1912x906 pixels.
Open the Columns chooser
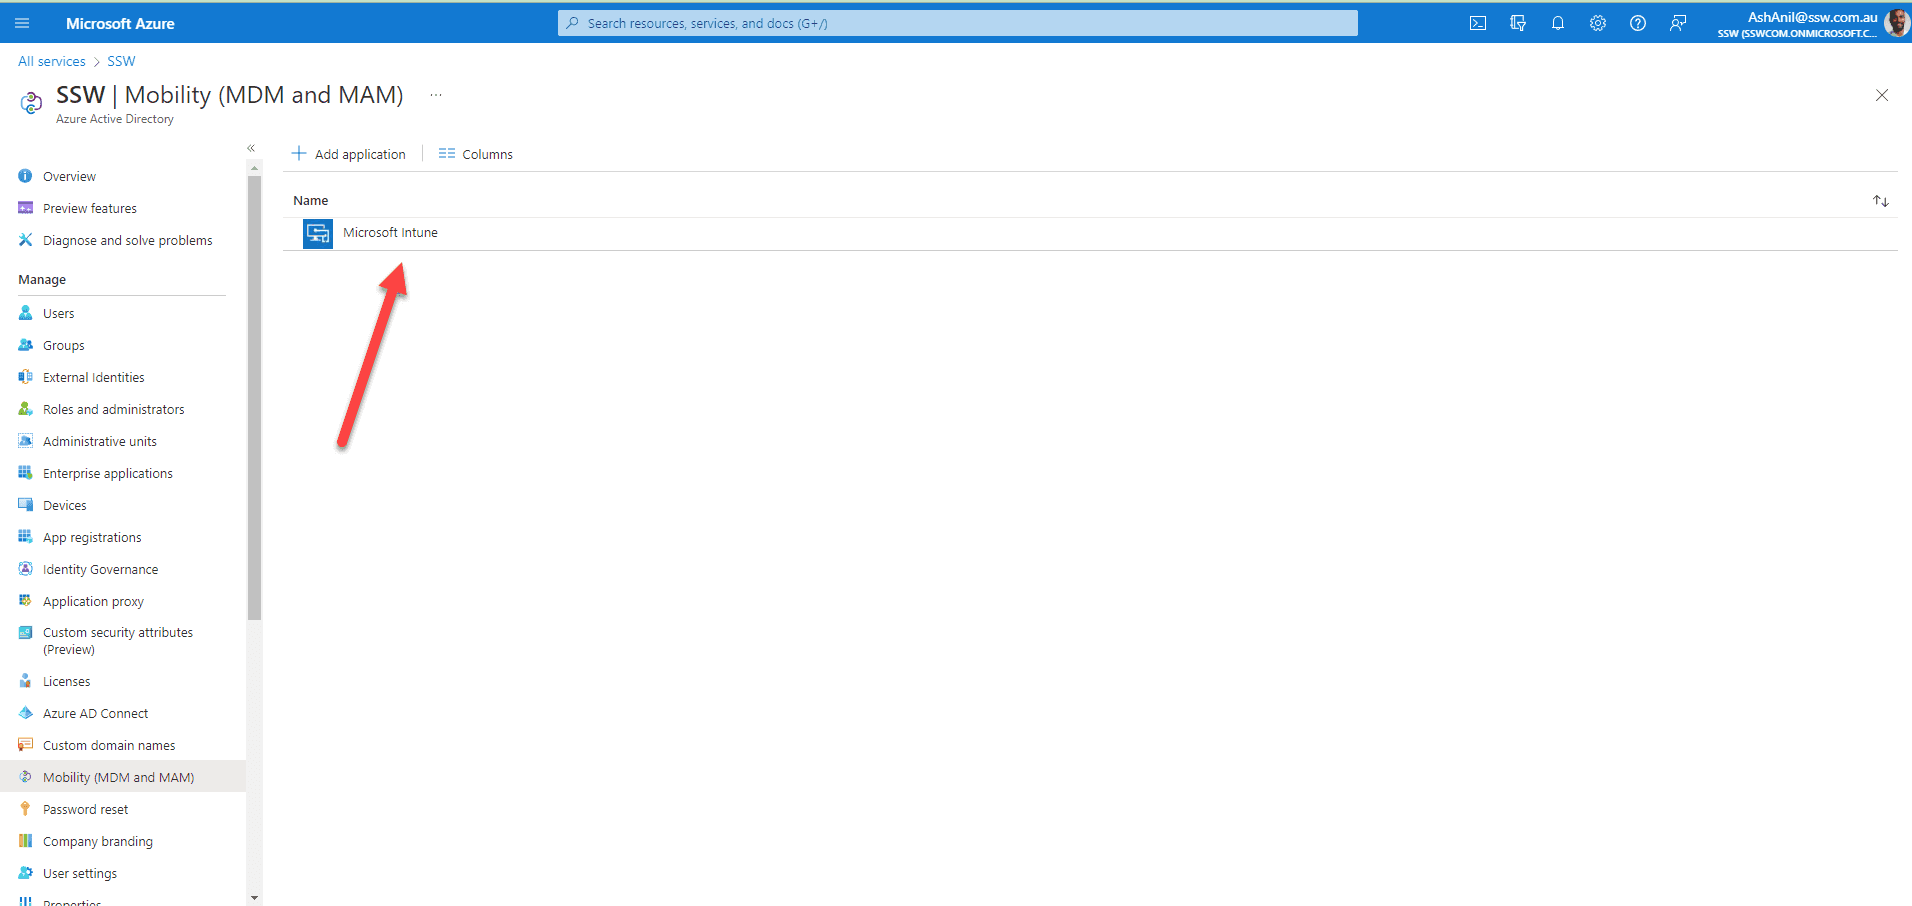point(476,154)
